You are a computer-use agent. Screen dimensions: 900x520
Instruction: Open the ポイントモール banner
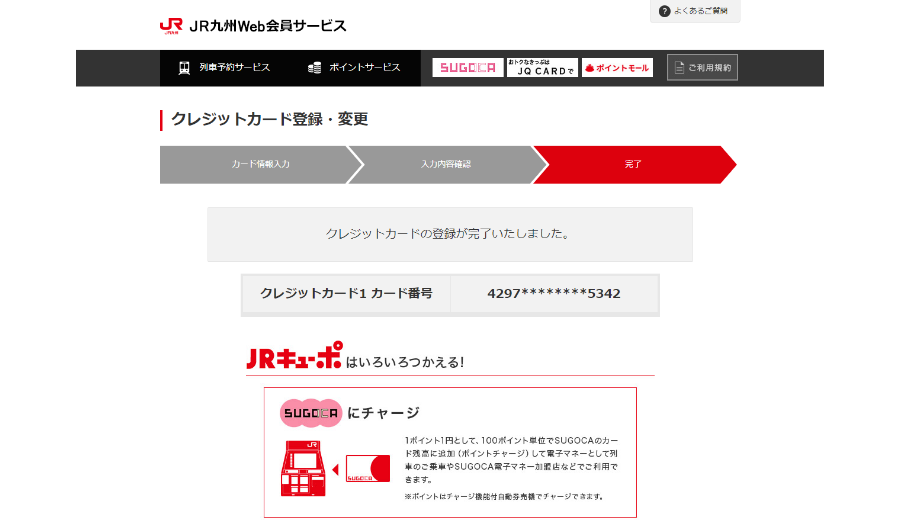pos(617,67)
